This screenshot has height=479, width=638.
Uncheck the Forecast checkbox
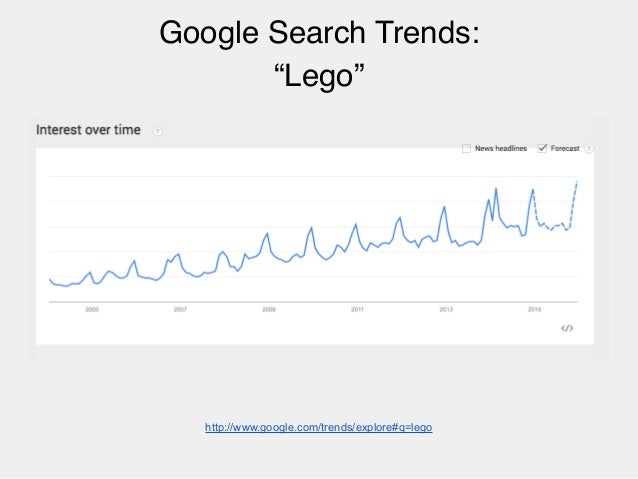point(542,148)
